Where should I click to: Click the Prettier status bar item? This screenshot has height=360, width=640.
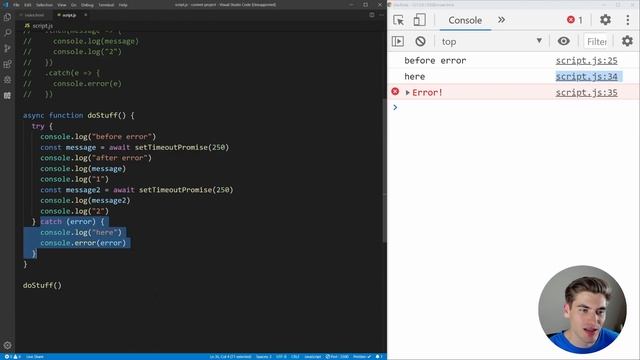click(x=362, y=357)
